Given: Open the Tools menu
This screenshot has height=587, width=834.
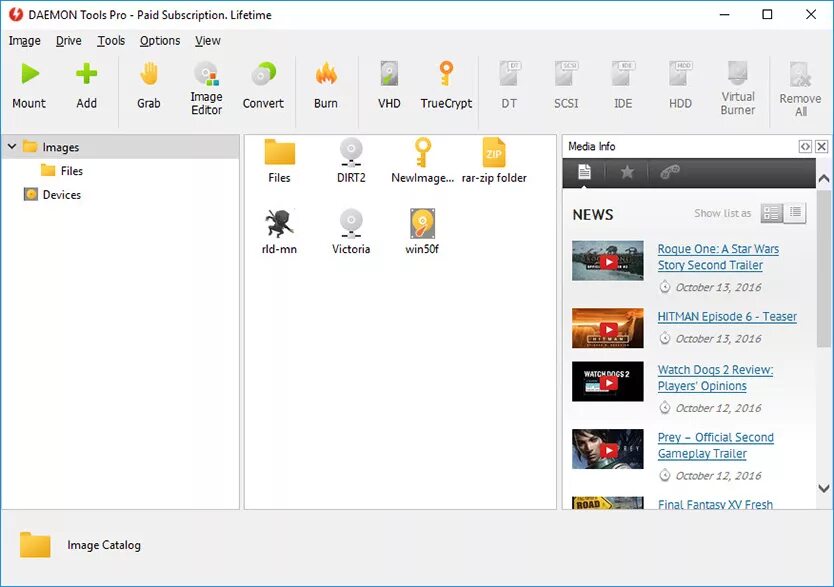Looking at the screenshot, I should (111, 40).
